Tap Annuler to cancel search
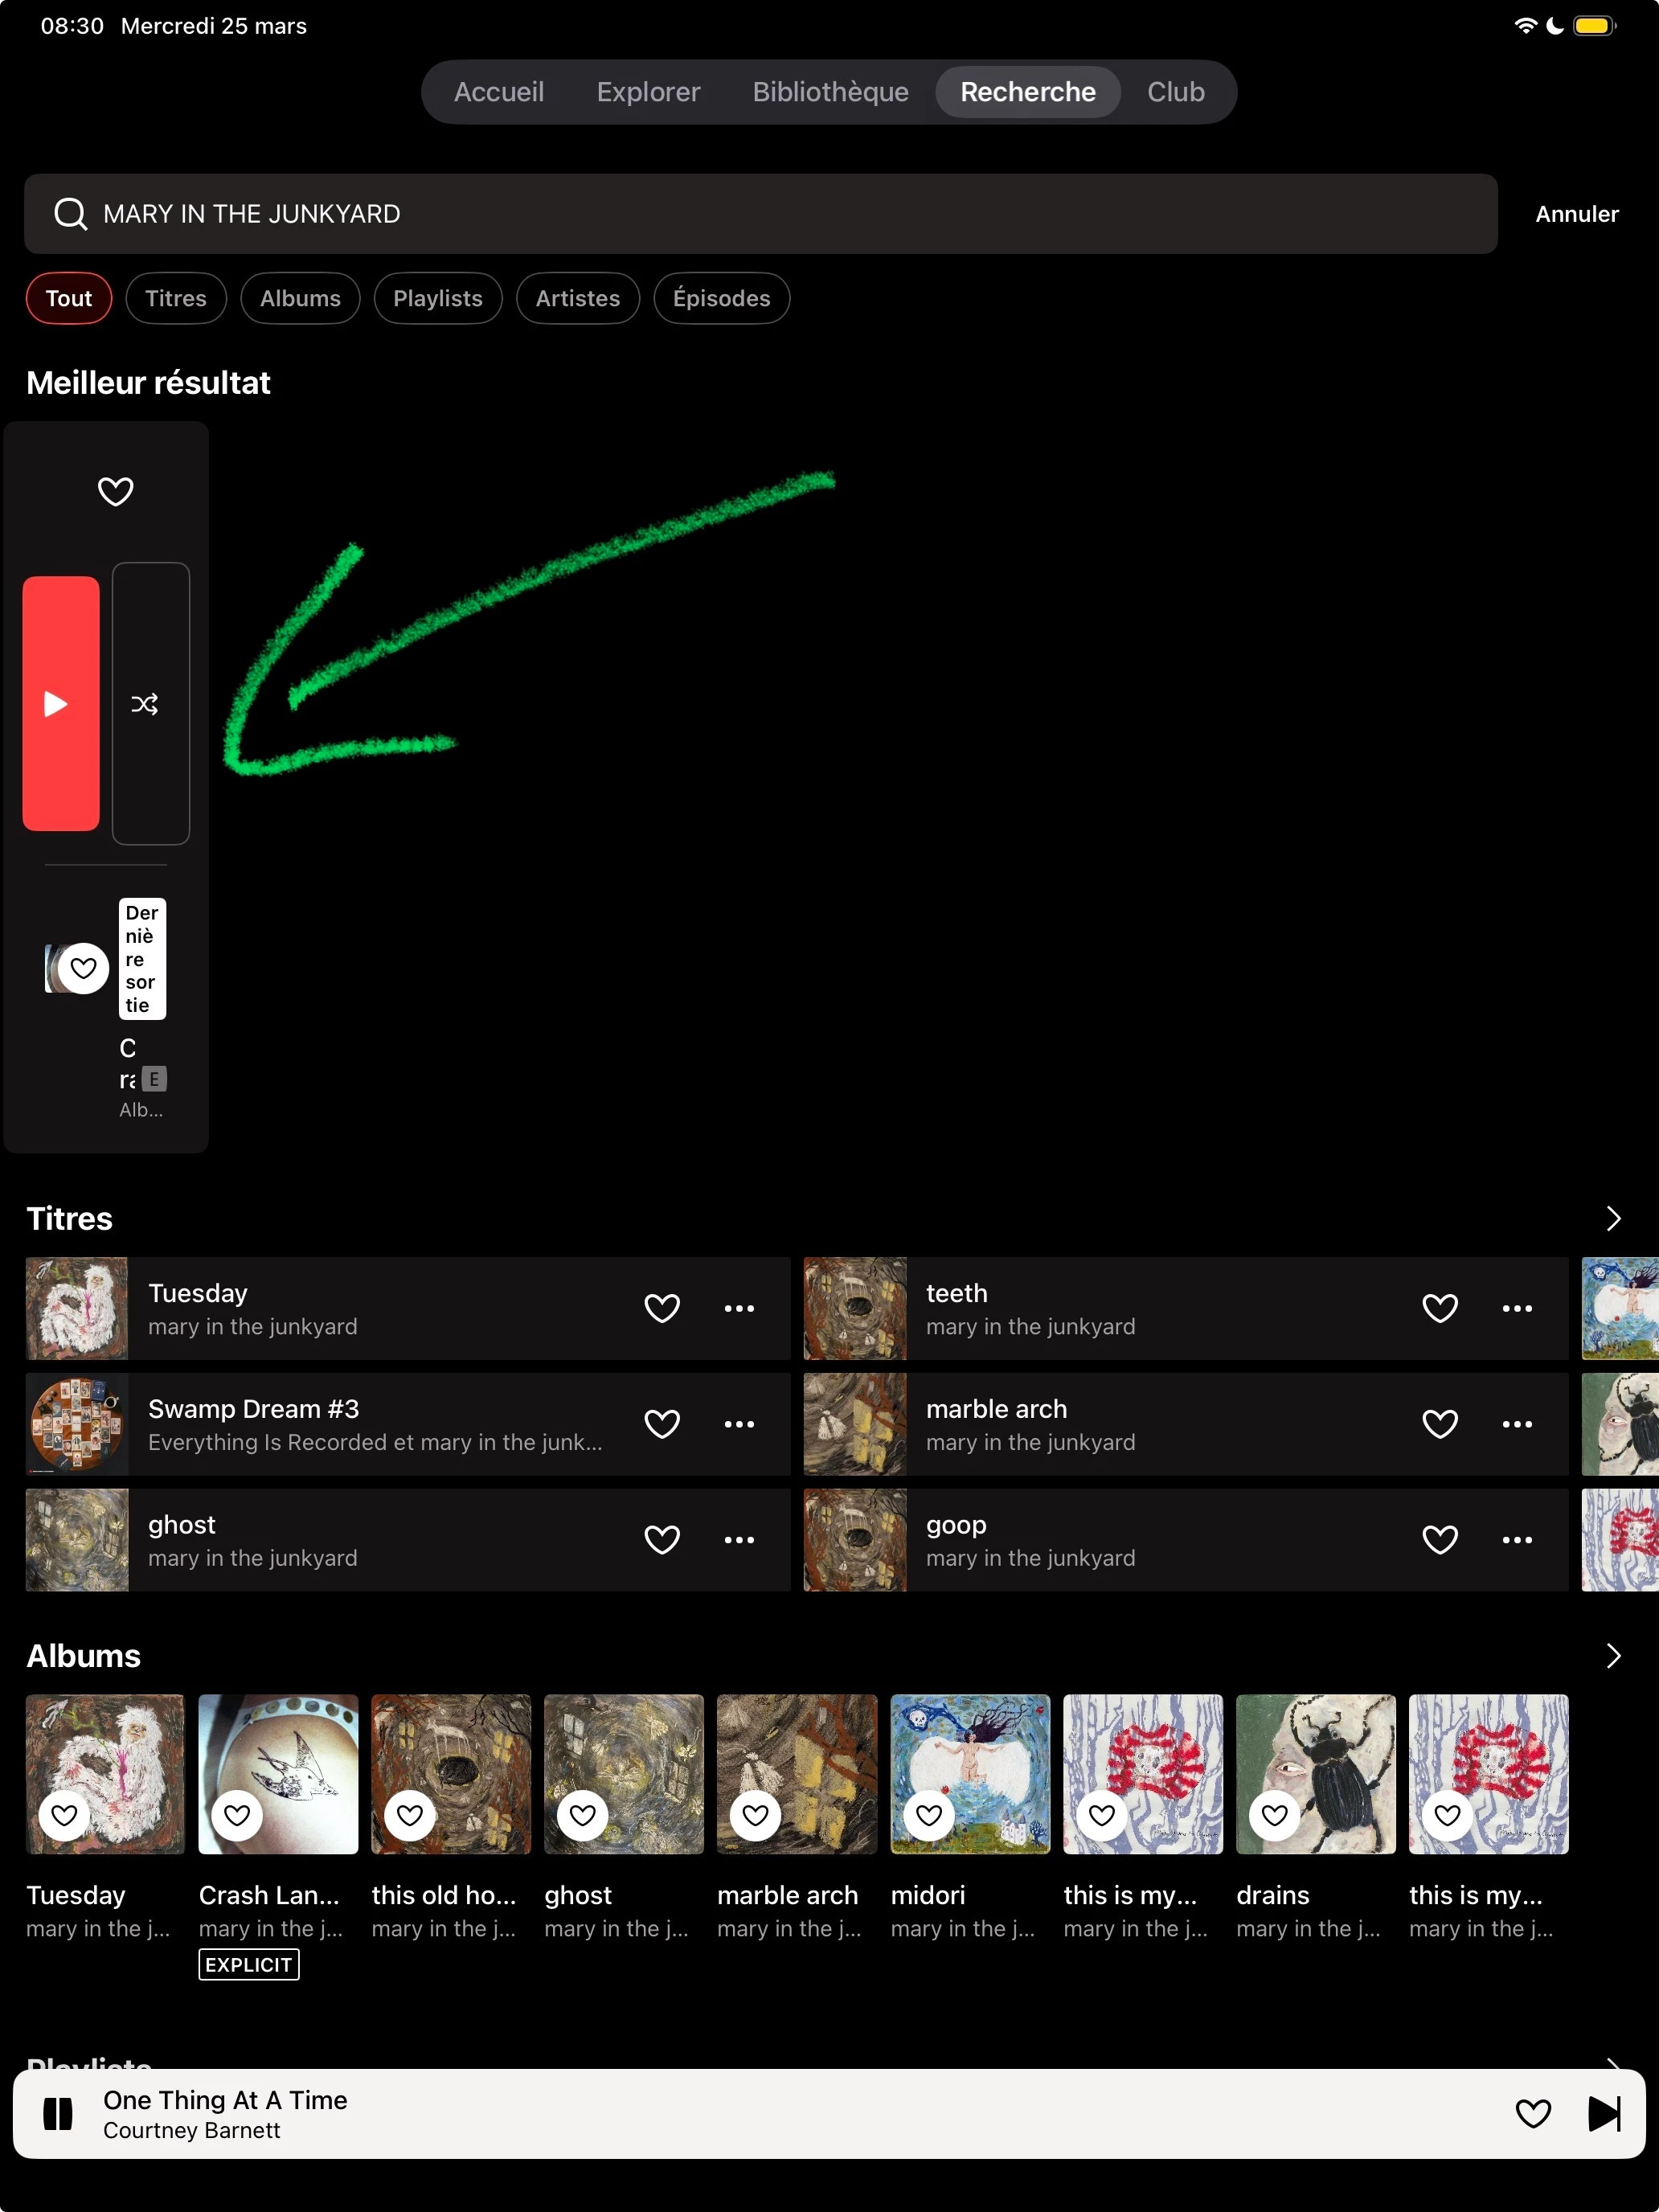Viewport: 1659px width, 2212px height. [1576, 214]
